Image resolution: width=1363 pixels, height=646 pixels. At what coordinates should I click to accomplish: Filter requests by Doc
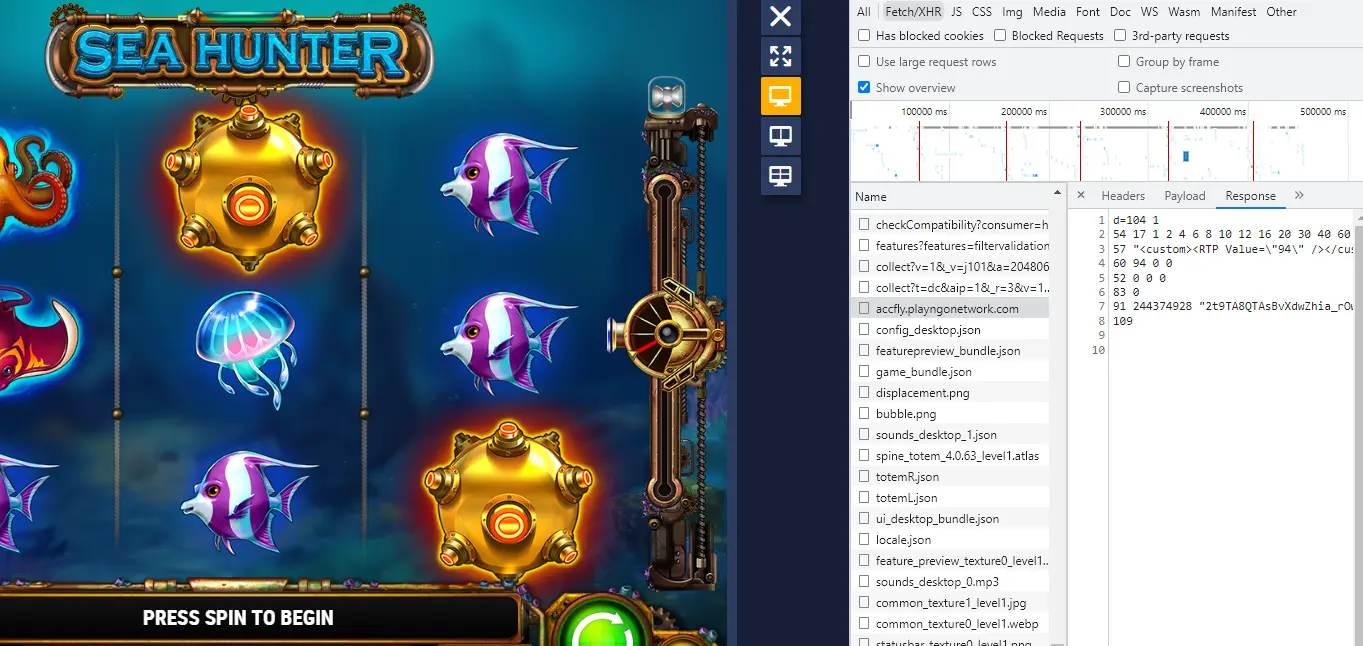[1121, 12]
